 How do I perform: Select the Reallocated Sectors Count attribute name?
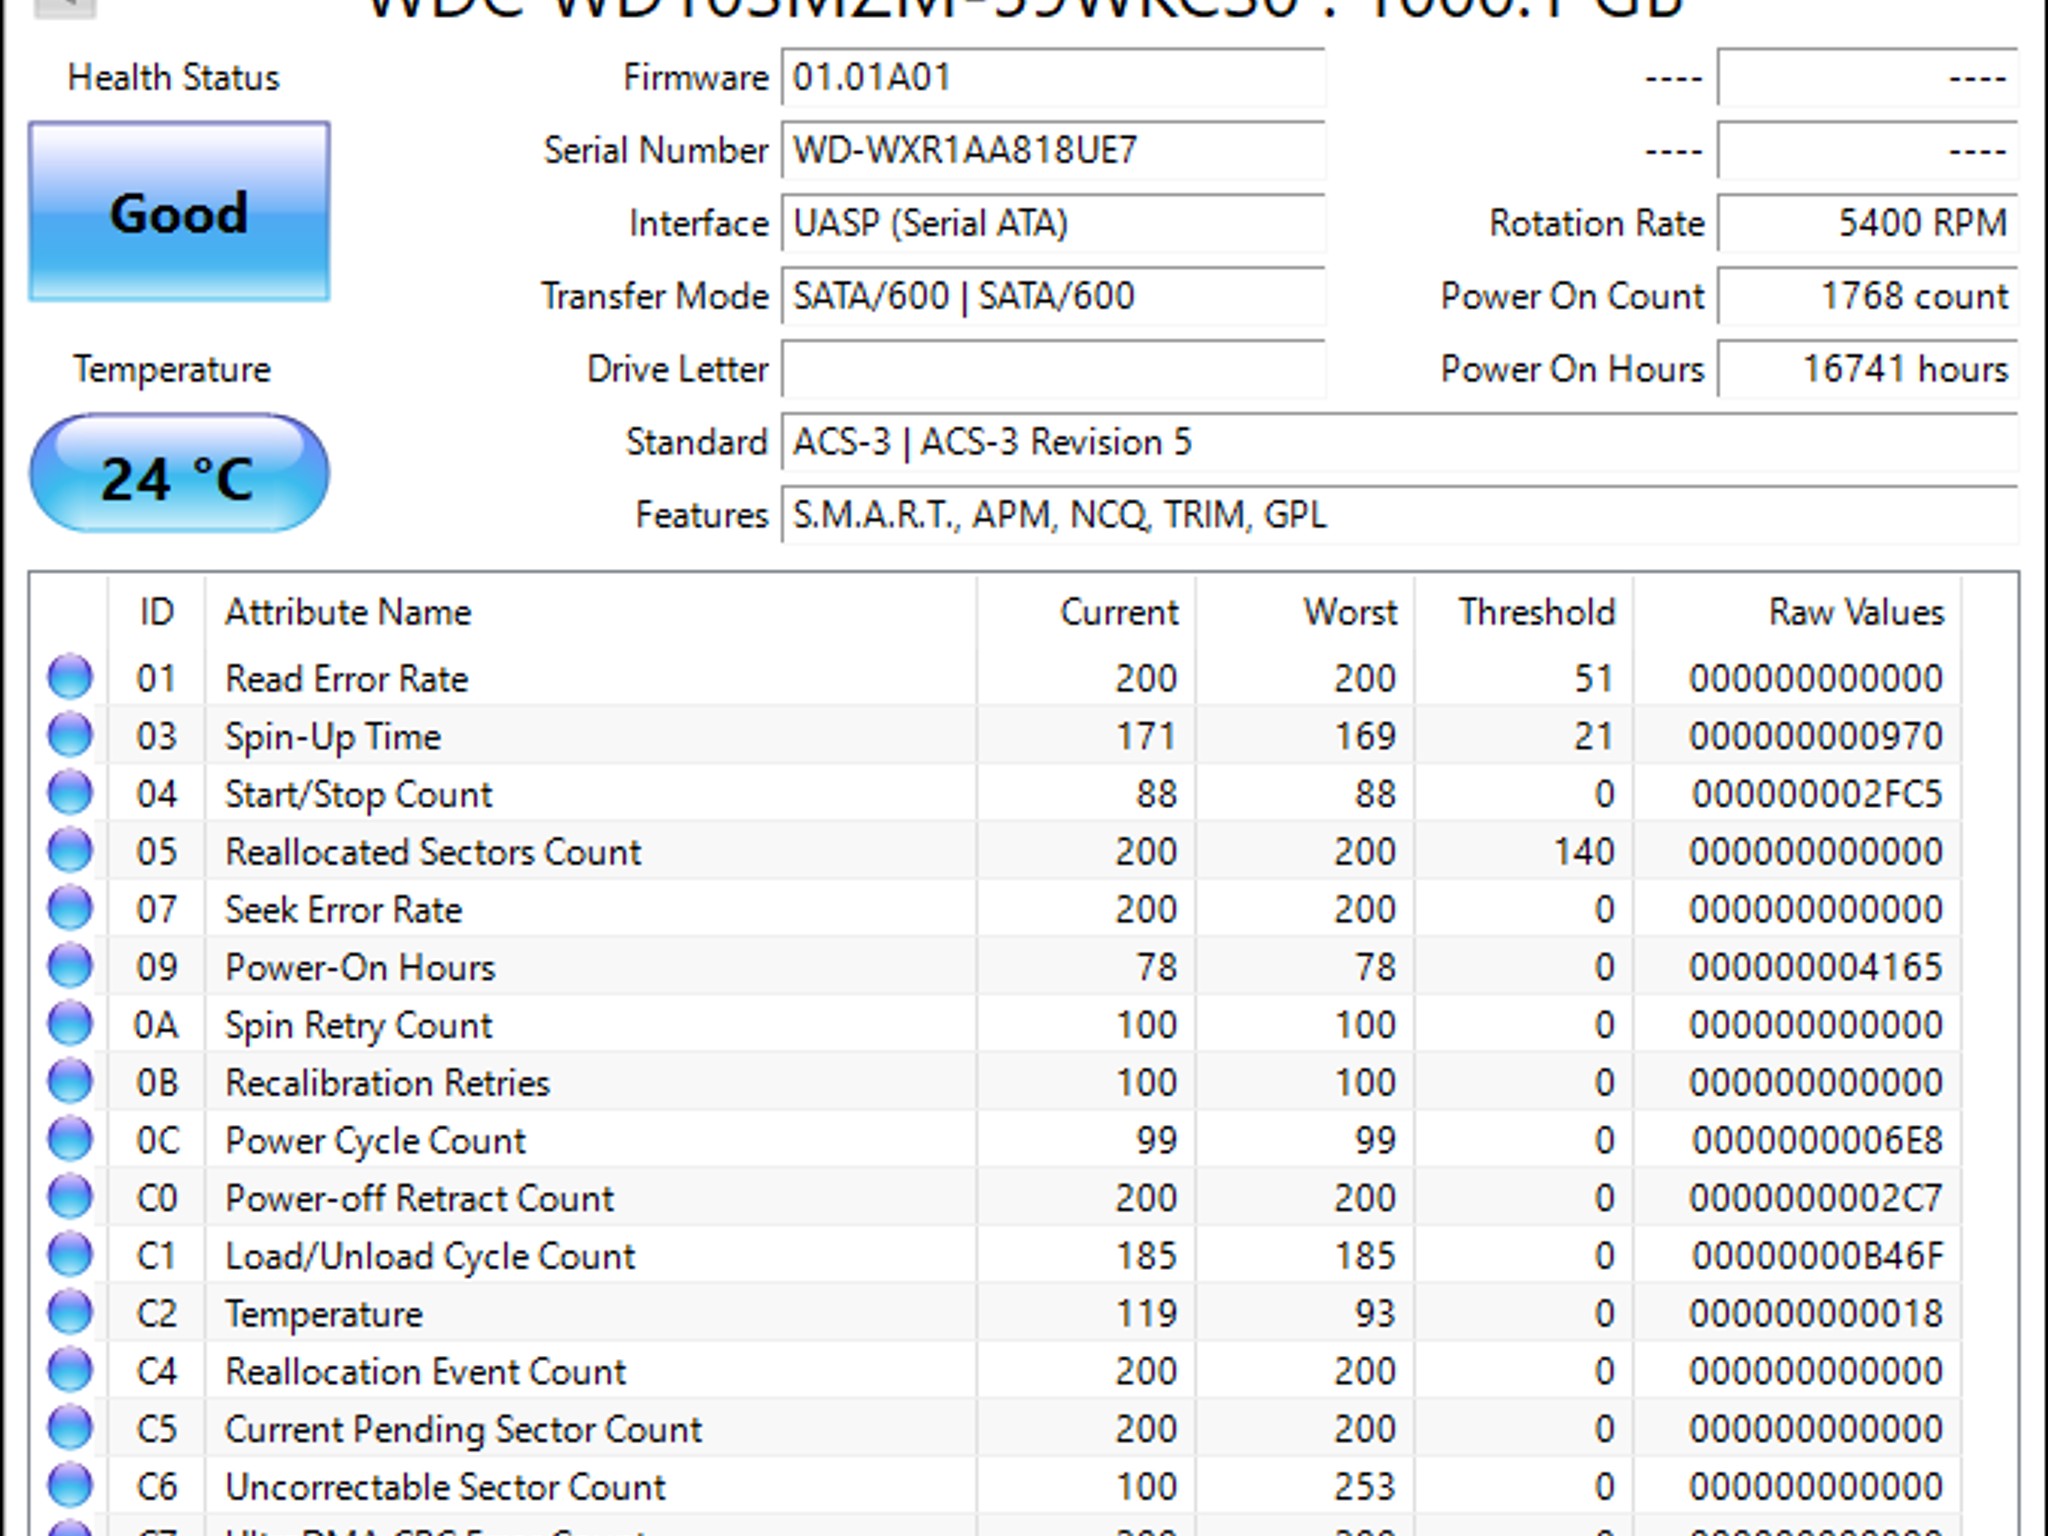433,852
